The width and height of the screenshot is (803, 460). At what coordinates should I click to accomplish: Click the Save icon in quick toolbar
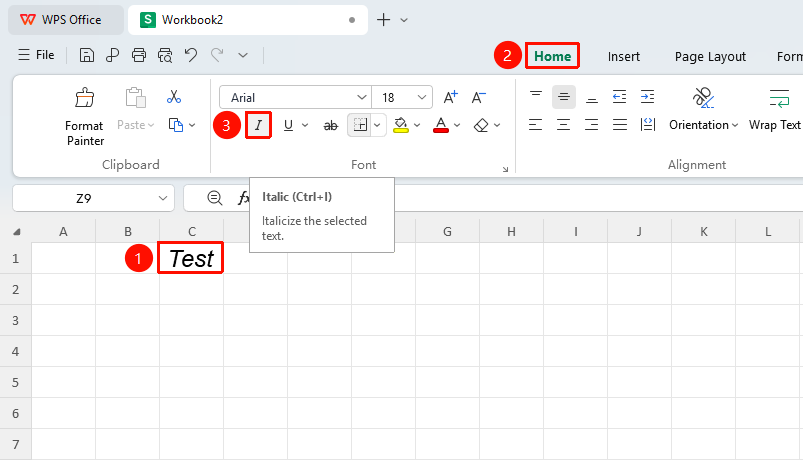[87, 55]
